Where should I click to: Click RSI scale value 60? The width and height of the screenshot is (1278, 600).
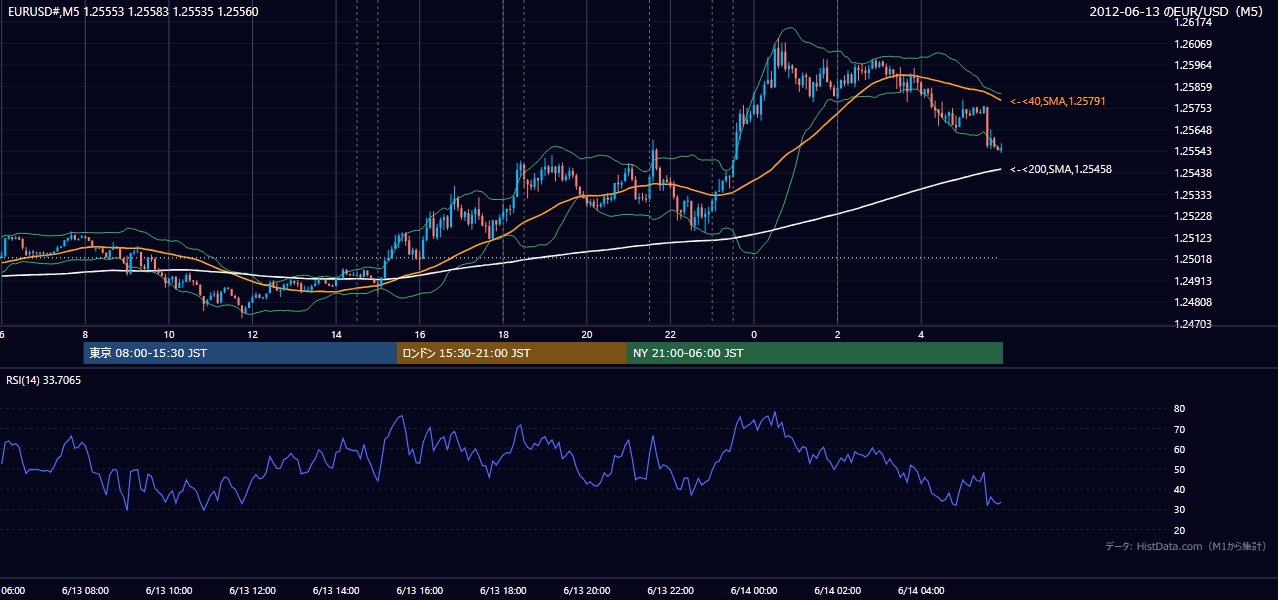1179,449
